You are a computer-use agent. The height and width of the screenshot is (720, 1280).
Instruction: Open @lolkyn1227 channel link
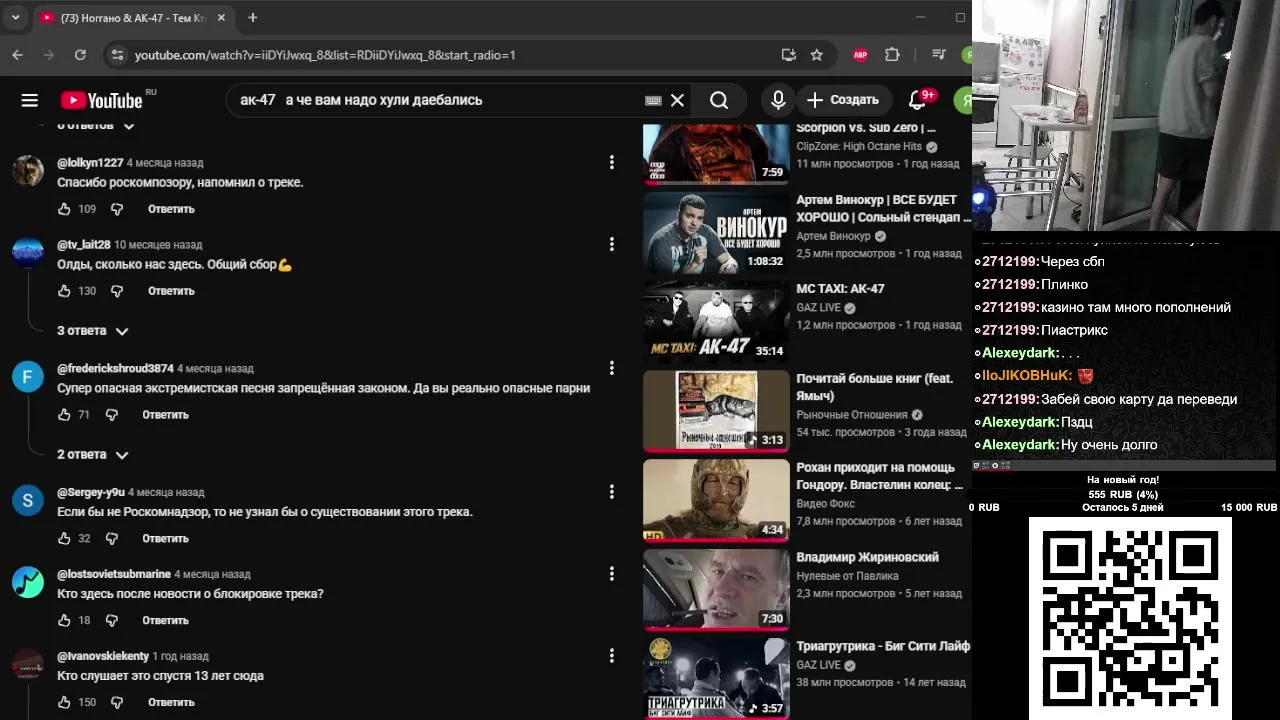point(90,163)
